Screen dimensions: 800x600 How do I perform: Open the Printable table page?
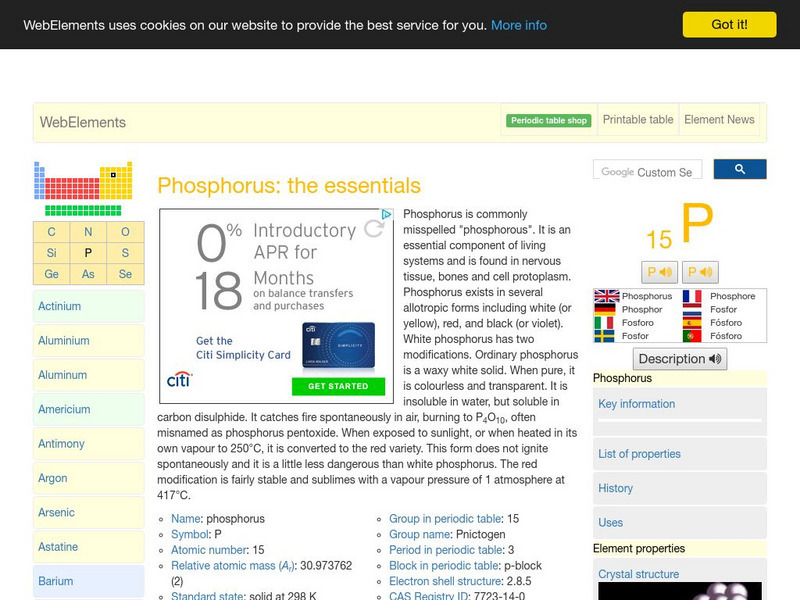pyautogui.click(x=637, y=119)
